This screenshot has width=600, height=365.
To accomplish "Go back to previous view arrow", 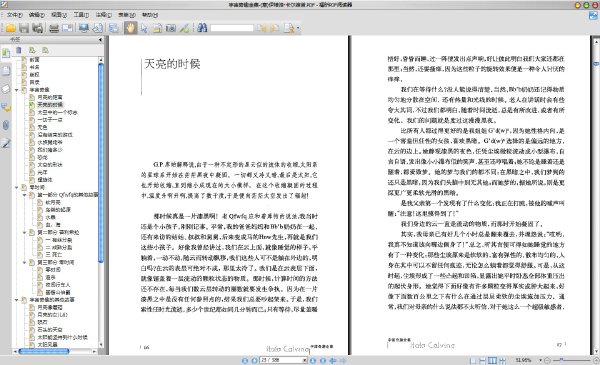I will point(333,360).
